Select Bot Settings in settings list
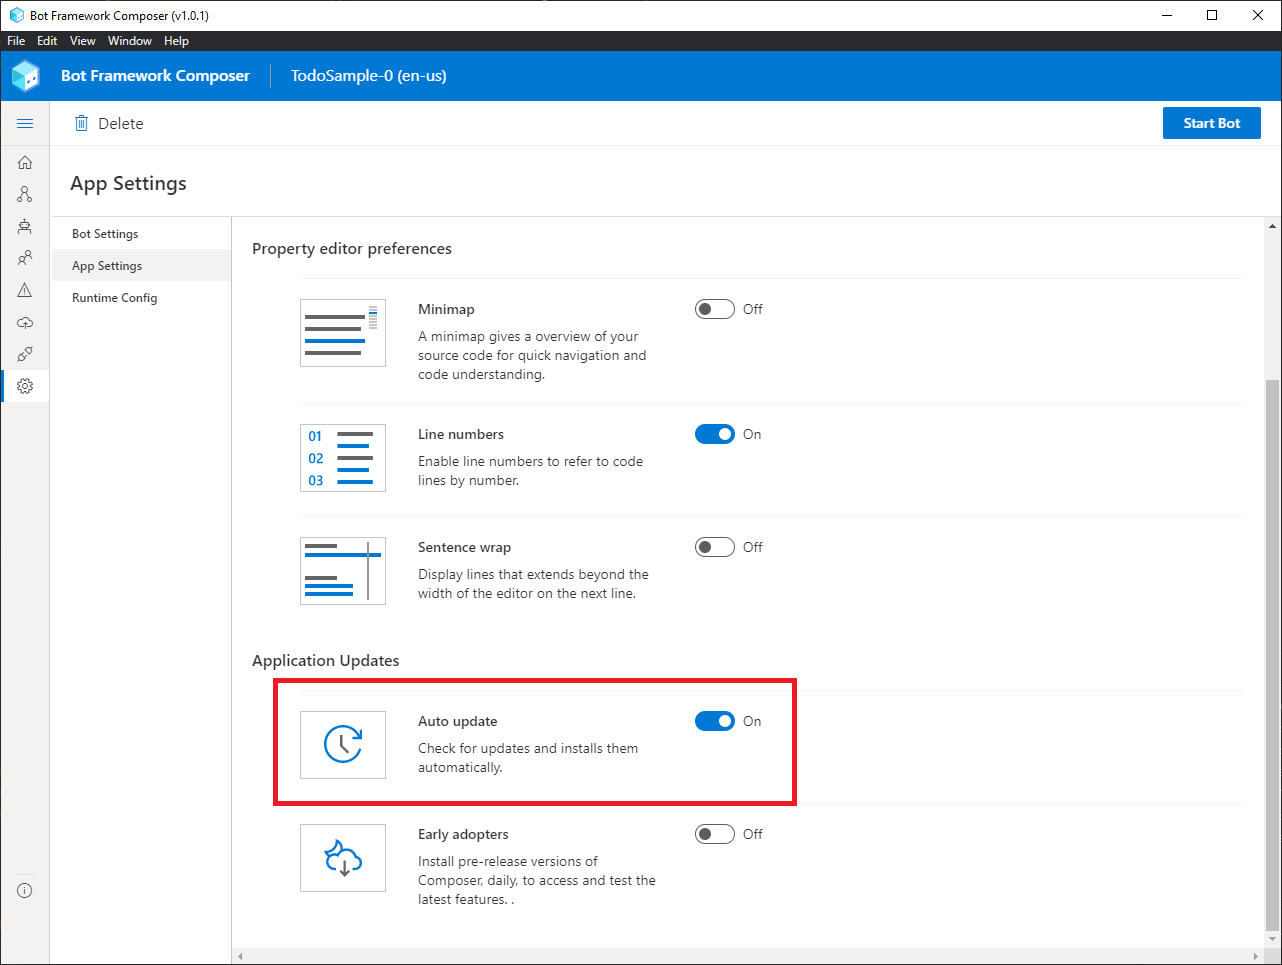Image resolution: width=1282 pixels, height=965 pixels. pos(105,234)
